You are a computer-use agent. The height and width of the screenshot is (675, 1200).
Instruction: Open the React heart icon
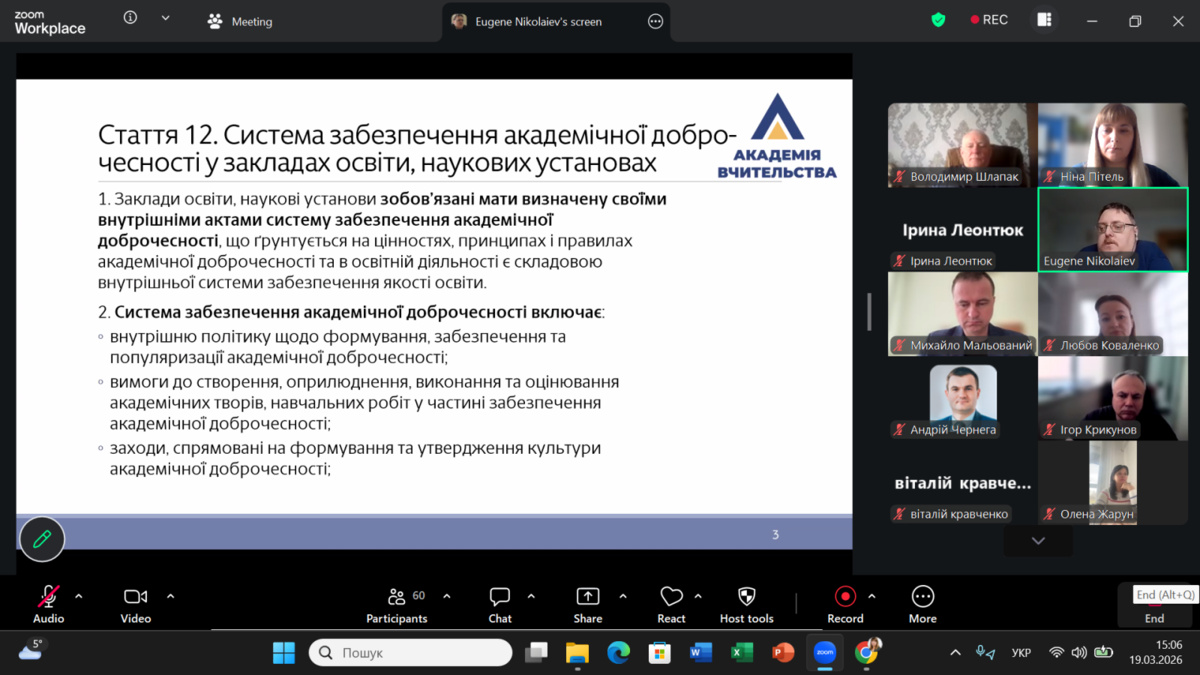pyautogui.click(x=671, y=597)
